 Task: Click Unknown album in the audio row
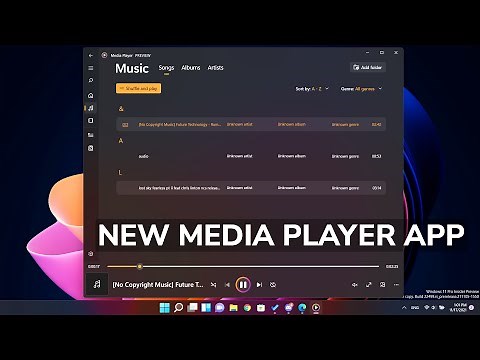pyautogui.click(x=292, y=156)
